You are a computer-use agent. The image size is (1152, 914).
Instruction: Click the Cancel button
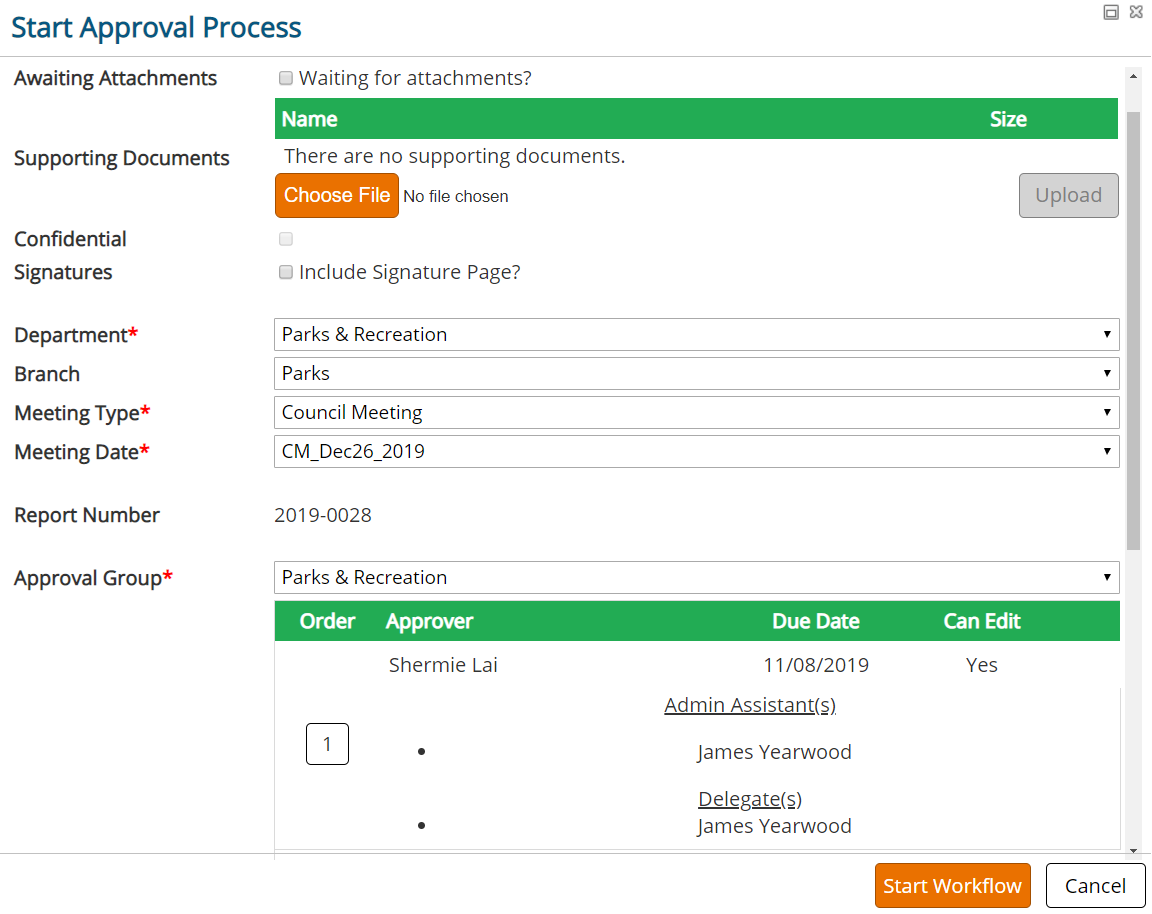1095,885
